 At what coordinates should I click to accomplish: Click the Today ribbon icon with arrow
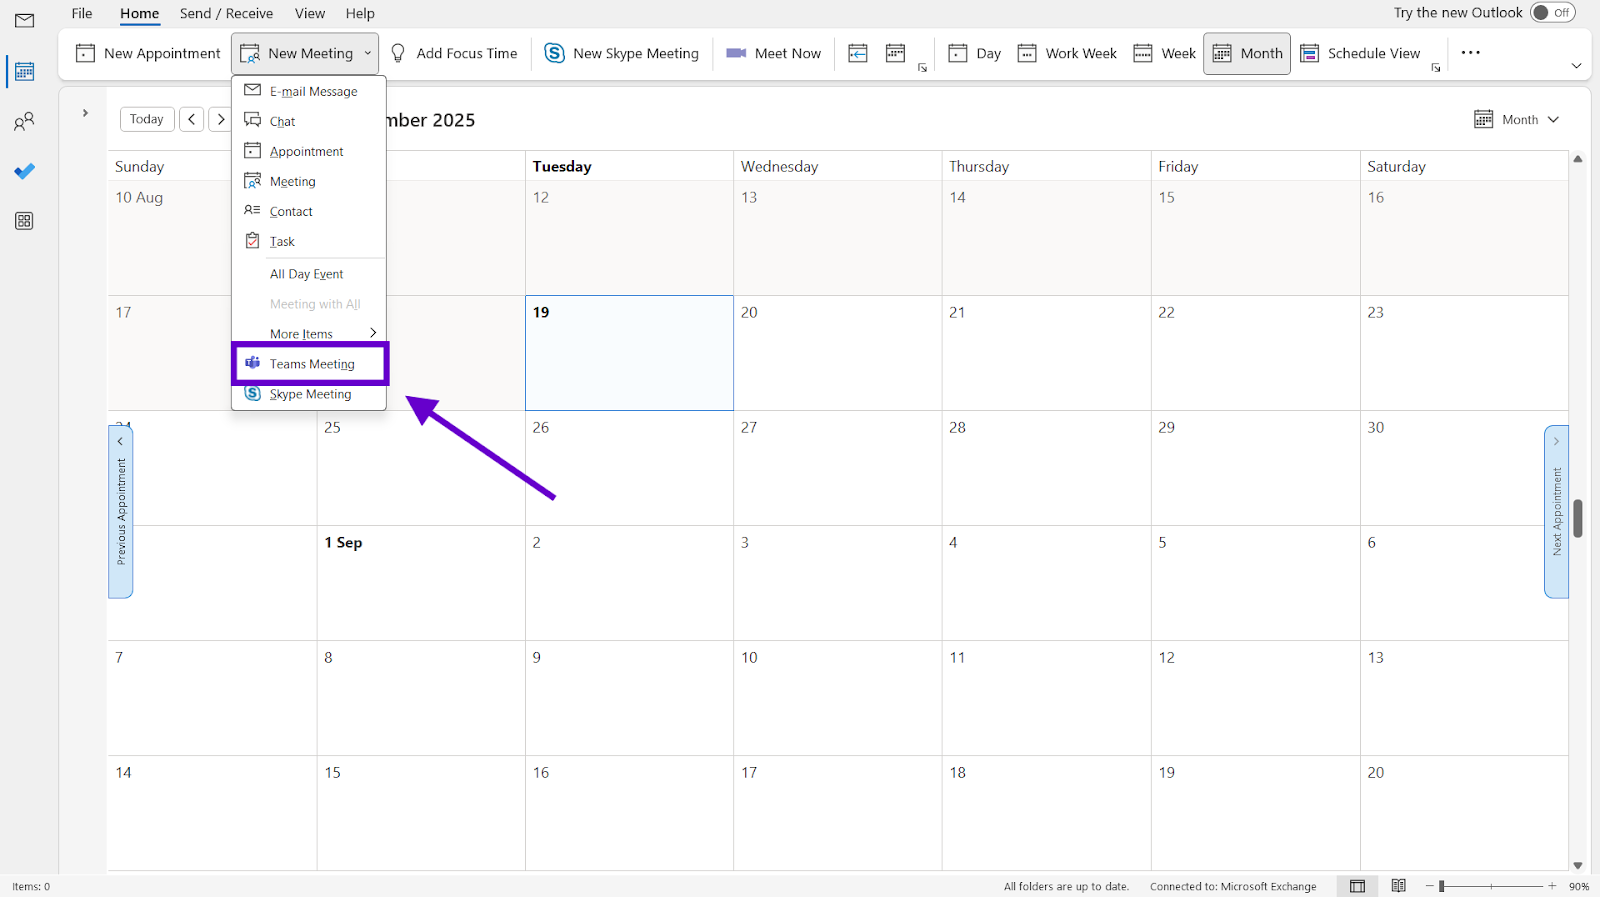(858, 53)
